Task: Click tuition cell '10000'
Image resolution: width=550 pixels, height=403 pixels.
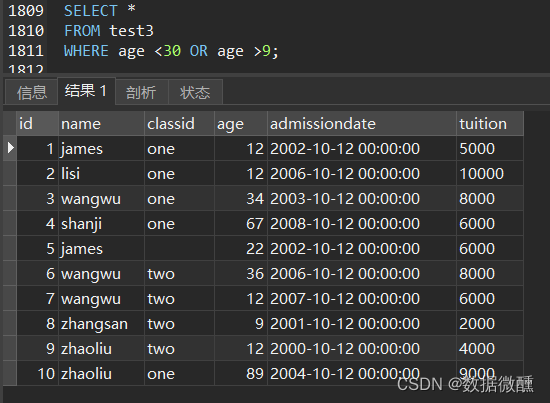Action: coord(490,174)
